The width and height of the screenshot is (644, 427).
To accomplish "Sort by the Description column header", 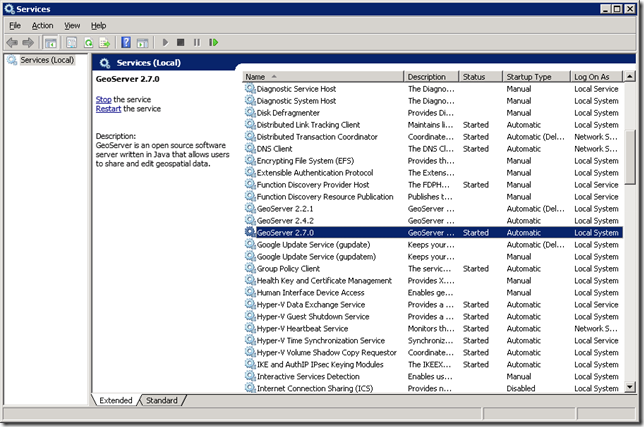I will (431, 77).
